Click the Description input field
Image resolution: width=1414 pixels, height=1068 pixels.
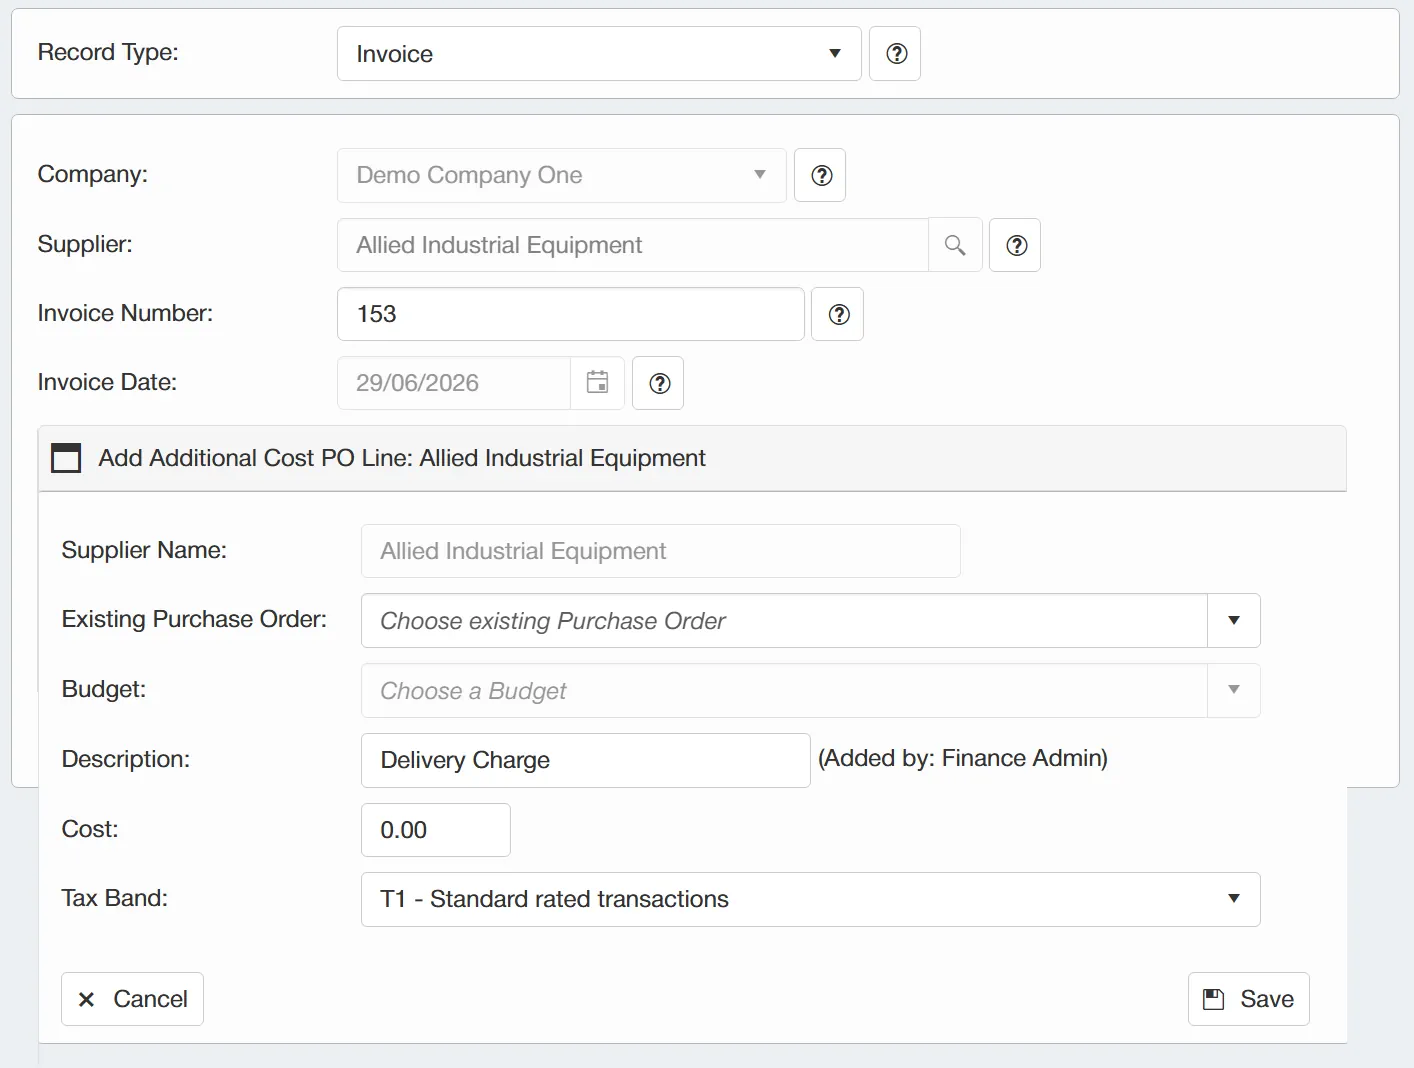585,760
